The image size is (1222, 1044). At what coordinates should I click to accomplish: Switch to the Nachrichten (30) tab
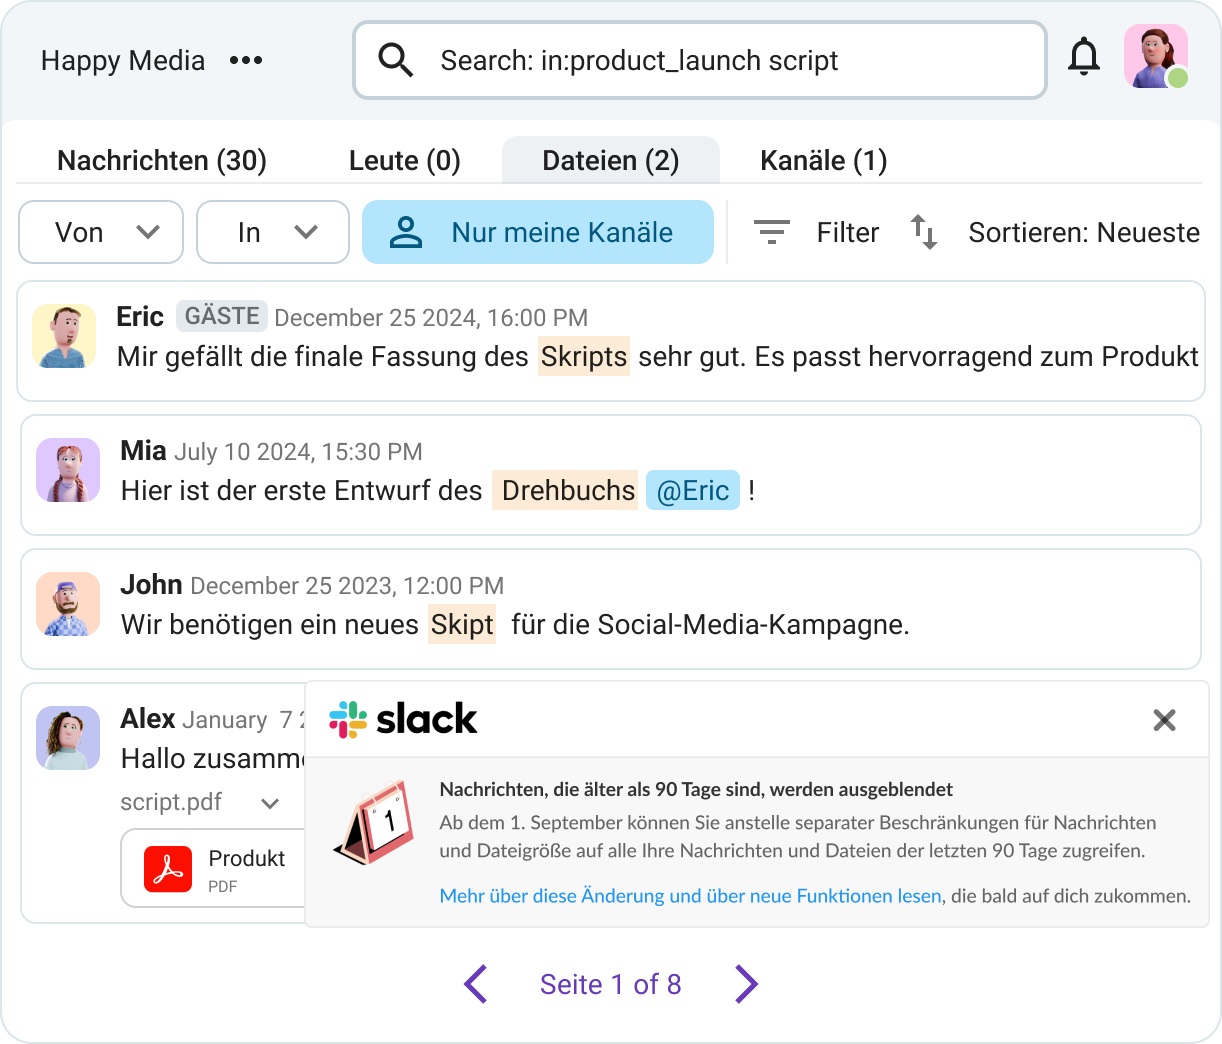(x=162, y=160)
